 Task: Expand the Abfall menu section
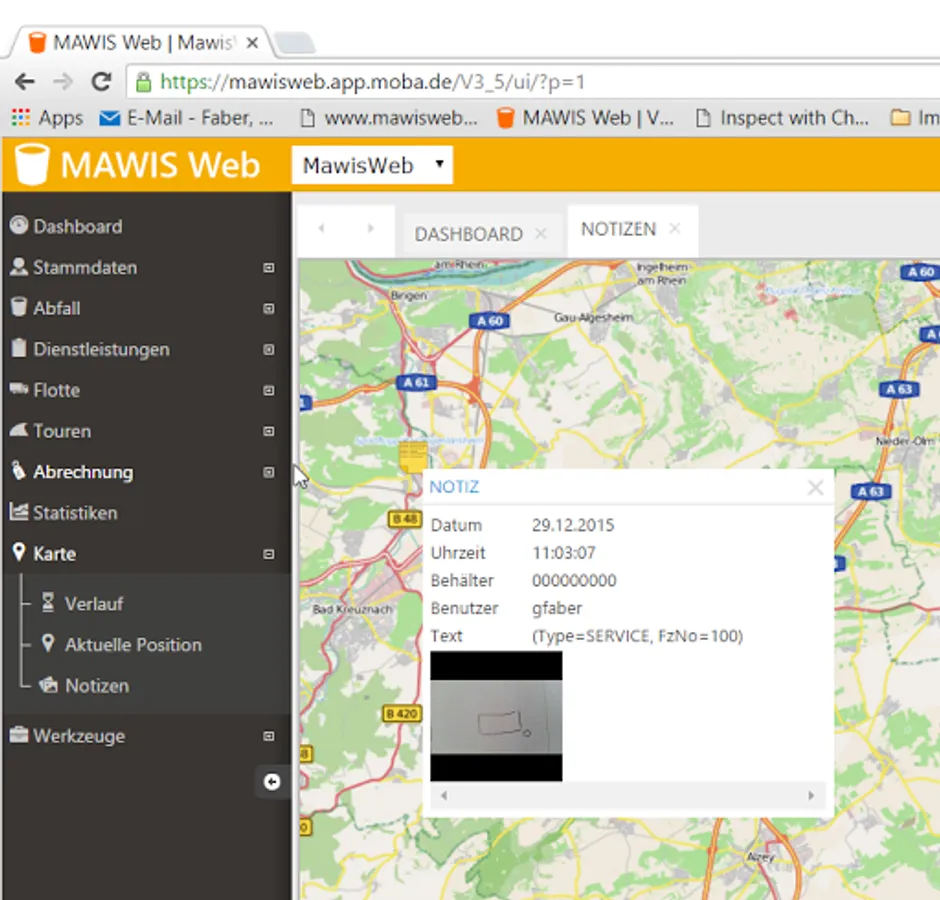269,308
